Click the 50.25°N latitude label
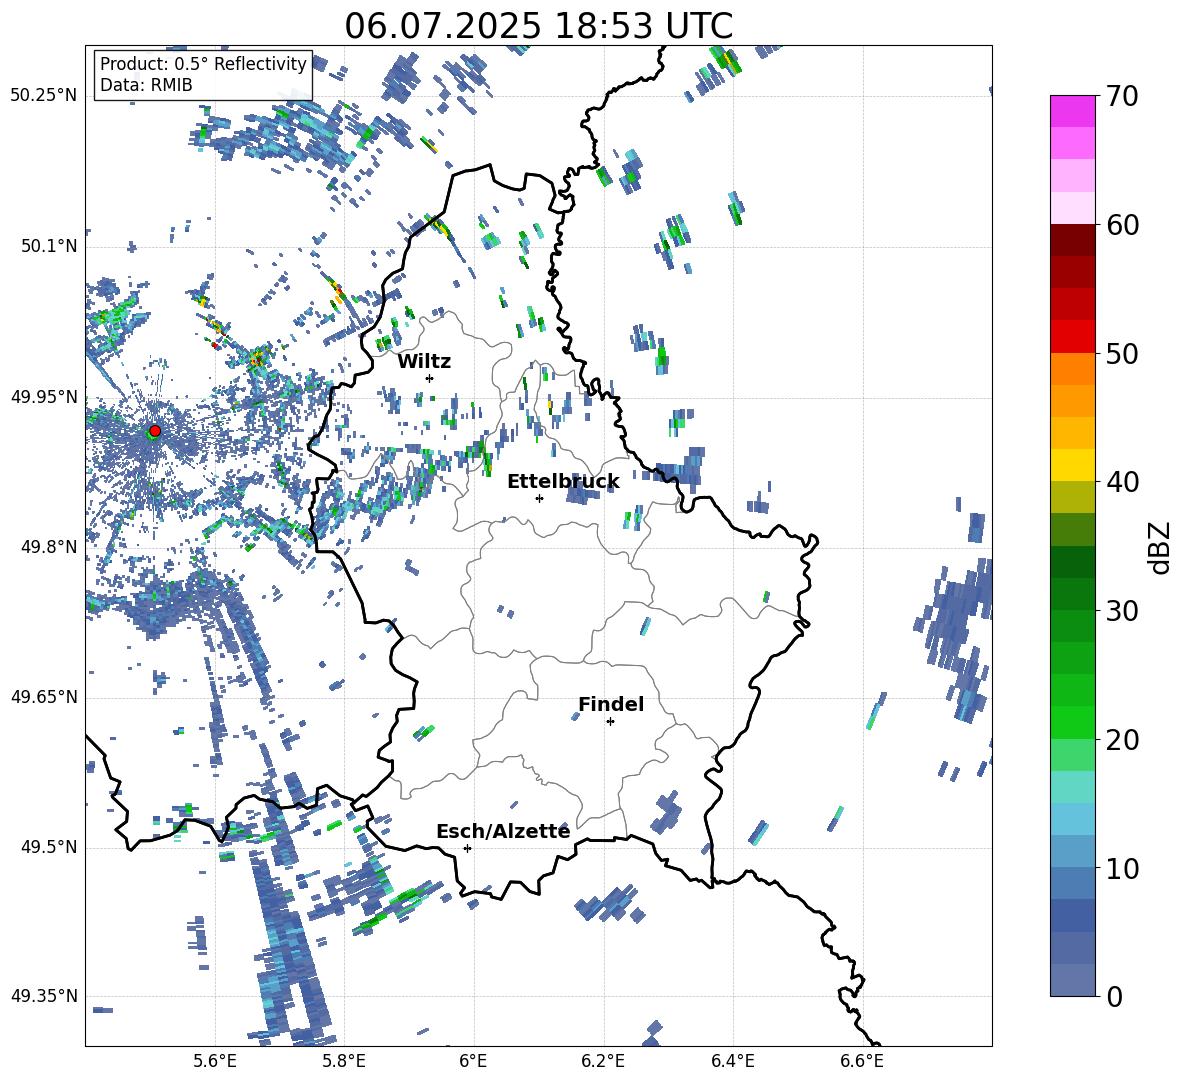The width and height of the screenshot is (1184, 1081). (43, 96)
